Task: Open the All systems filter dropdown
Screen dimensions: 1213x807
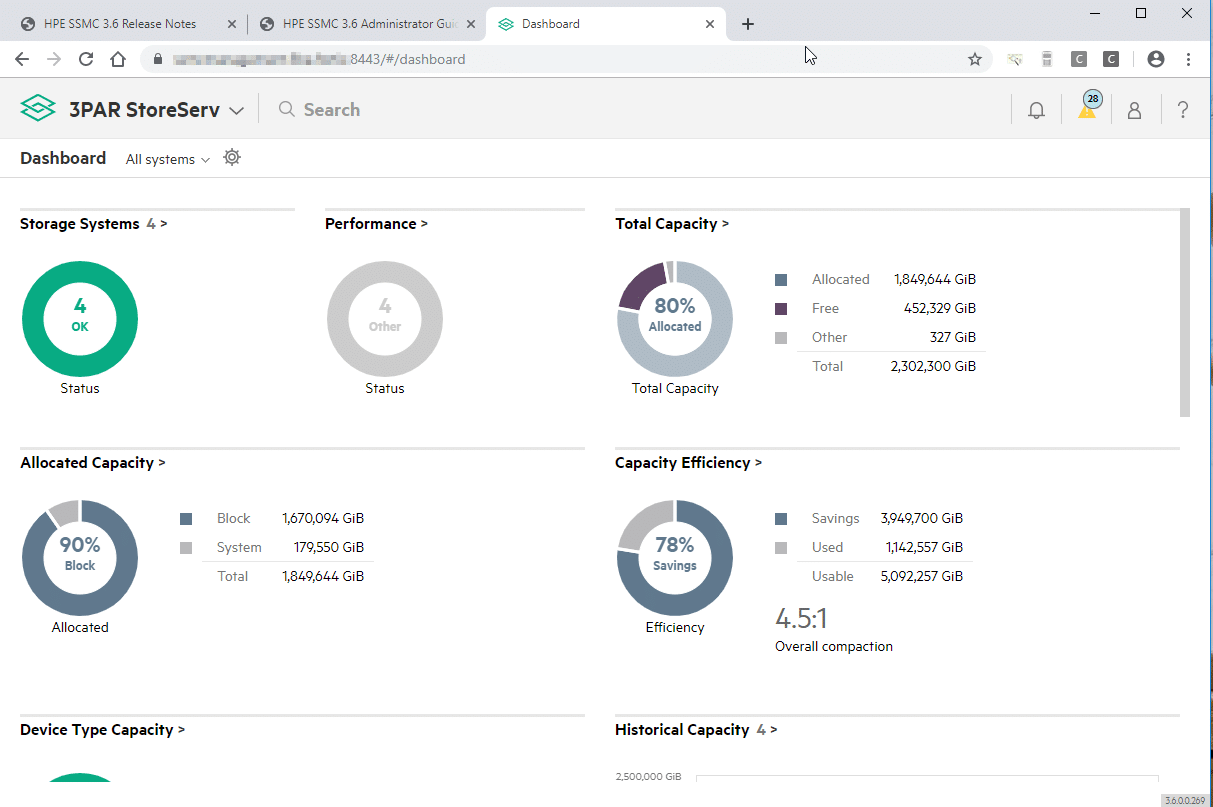Action: (167, 160)
